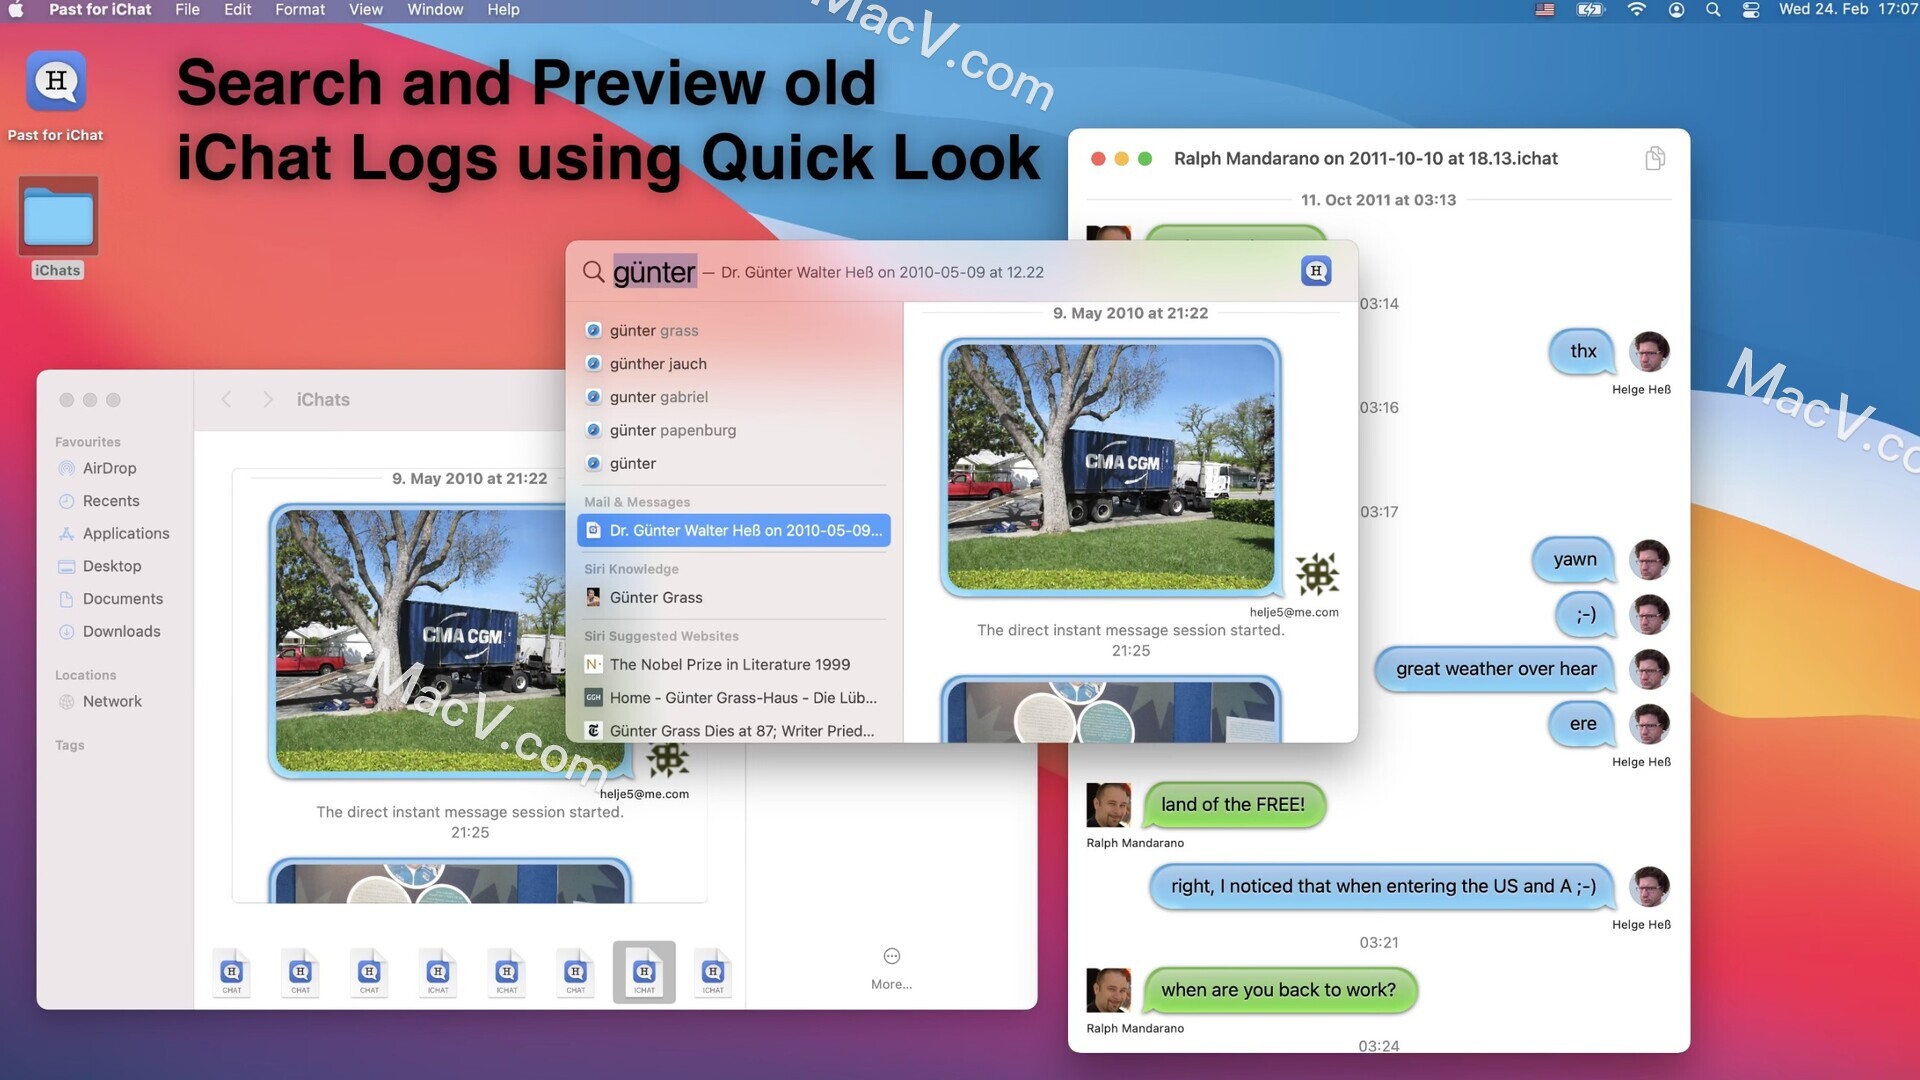Select the plain günter suggestion
1920x1080 pixels.
click(x=735, y=464)
